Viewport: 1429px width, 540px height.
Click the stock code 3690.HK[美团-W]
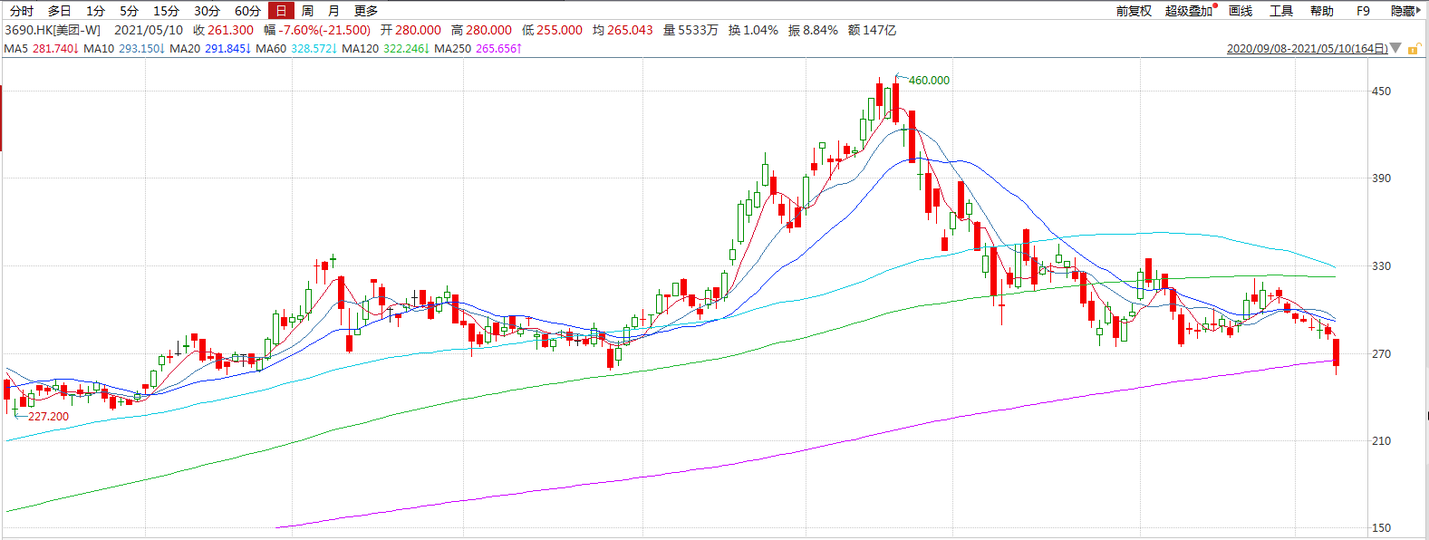[53, 30]
